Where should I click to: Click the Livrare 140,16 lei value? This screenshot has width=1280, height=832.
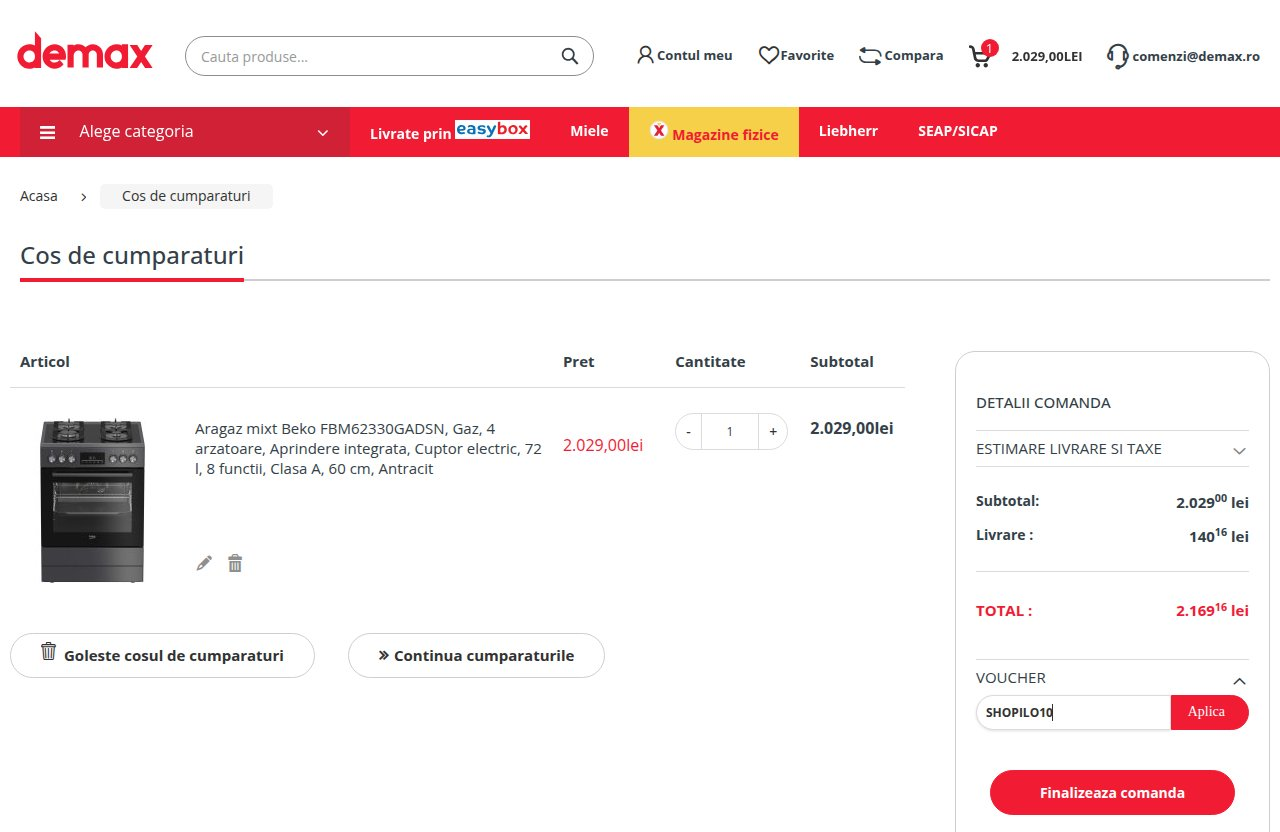coord(1219,536)
